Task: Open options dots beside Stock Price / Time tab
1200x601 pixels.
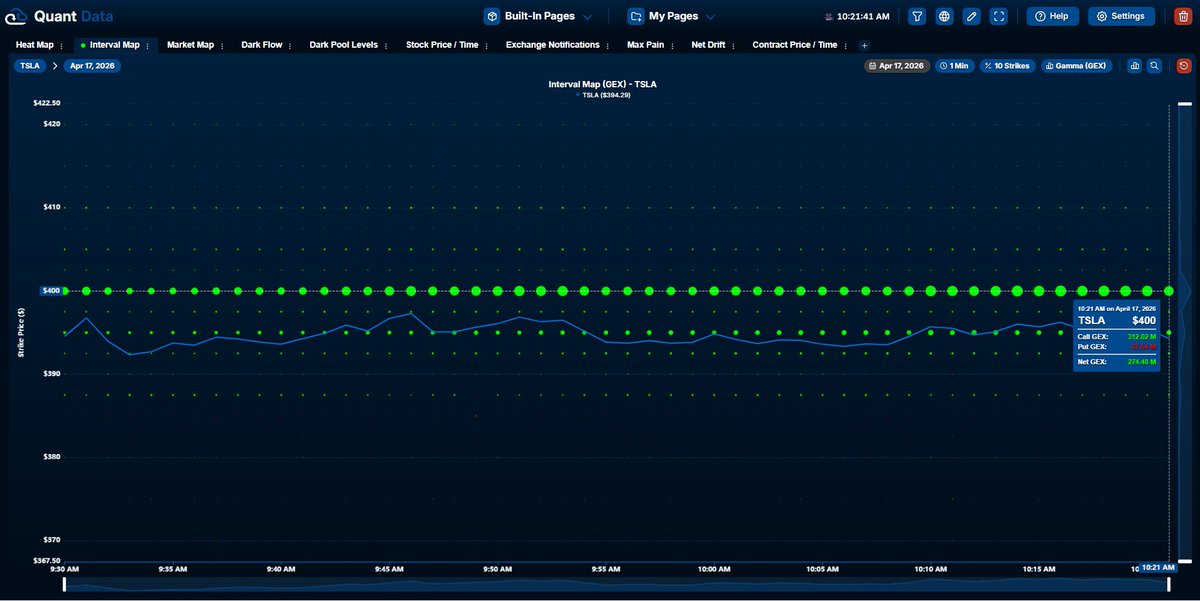Action: 489,45
